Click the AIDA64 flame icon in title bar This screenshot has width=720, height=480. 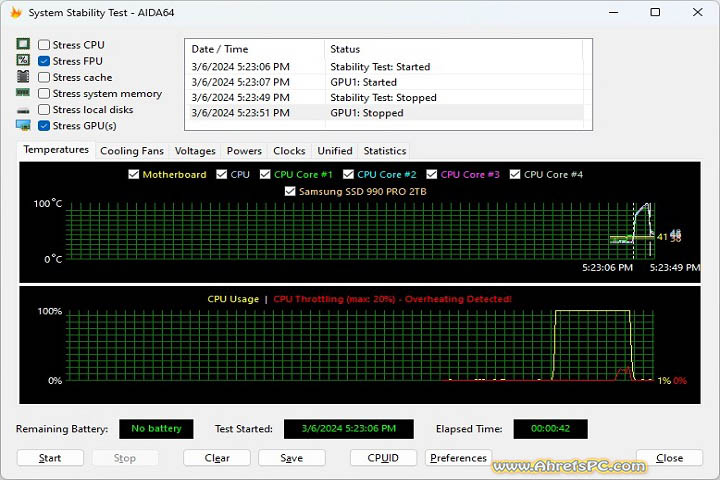click(x=16, y=12)
